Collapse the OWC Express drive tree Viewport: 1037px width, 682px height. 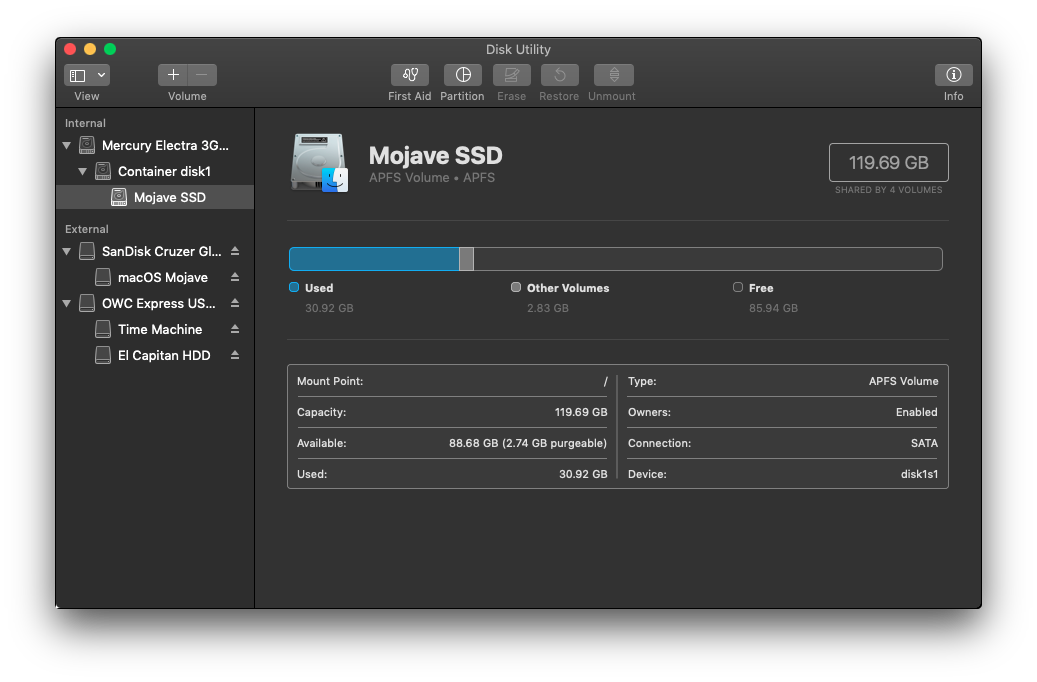click(x=67, y=304)
